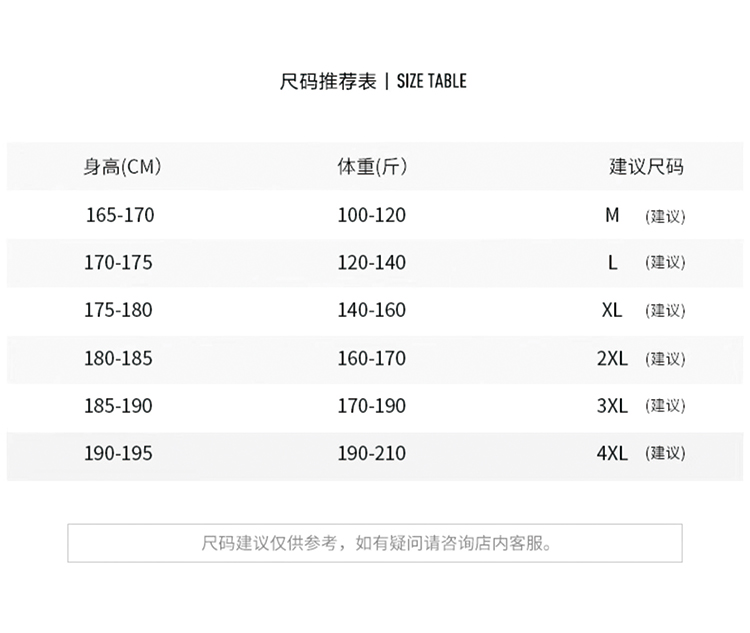Select the 身高(CM) column header

tap(122, 167)
